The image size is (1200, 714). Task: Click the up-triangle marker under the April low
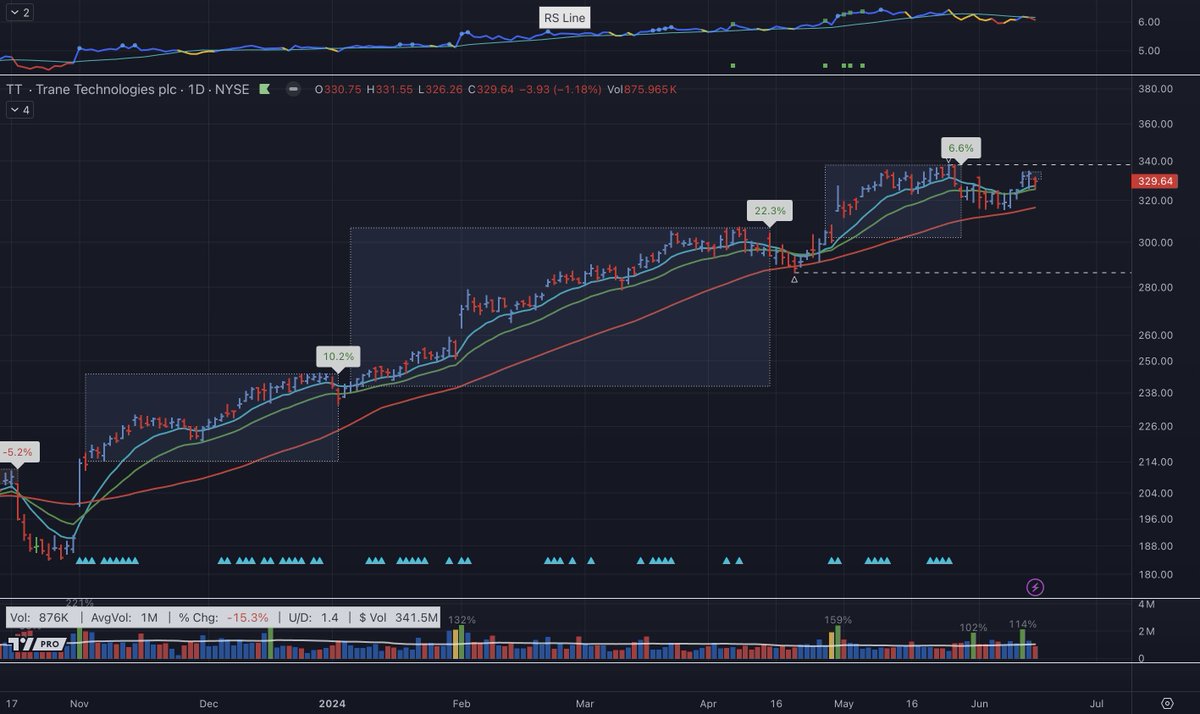point(794,279)
